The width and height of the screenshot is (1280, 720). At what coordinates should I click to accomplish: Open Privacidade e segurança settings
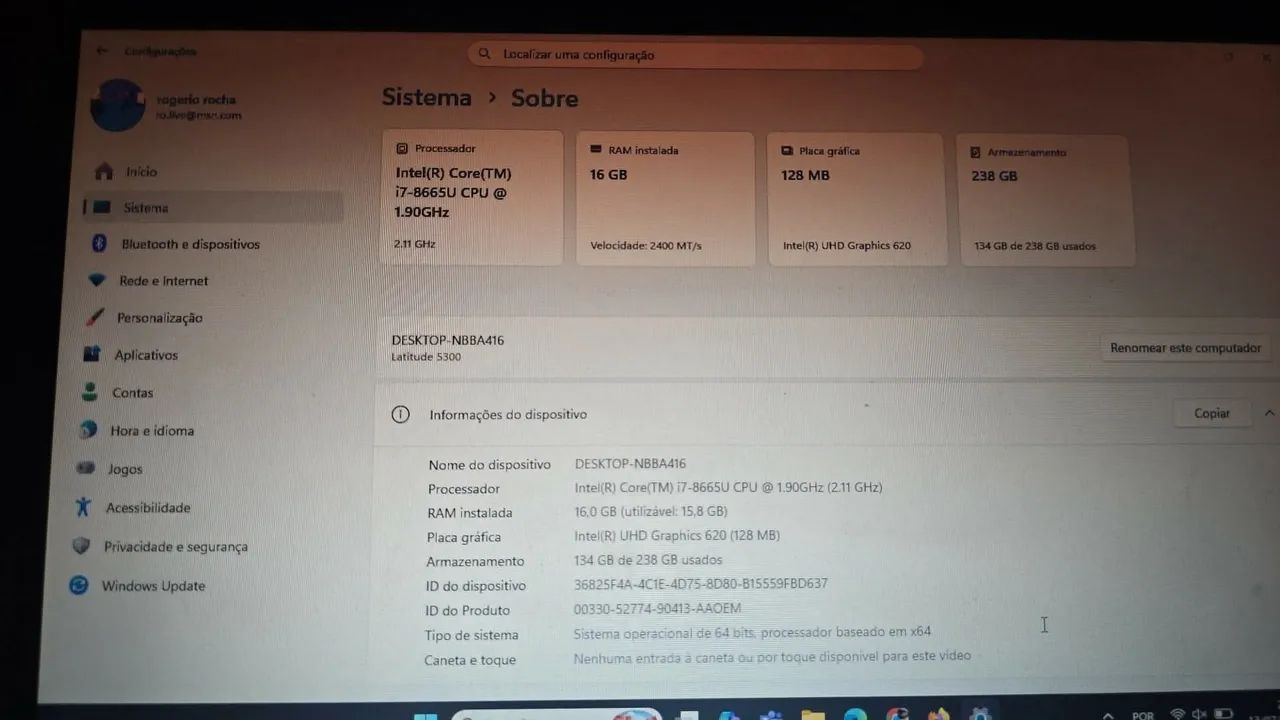tap(175, 547)
